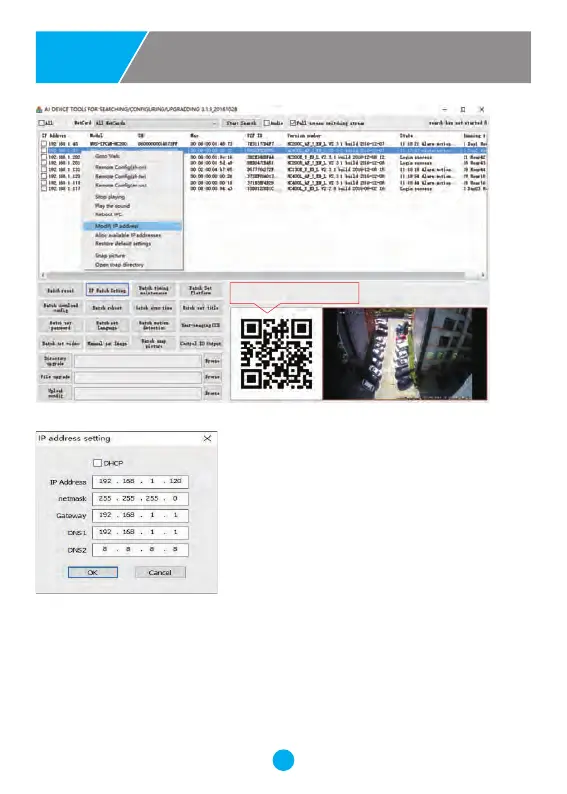Click the File upgrade path field
The width and height of the screenshot is (567, 794).
coord(138,377)
